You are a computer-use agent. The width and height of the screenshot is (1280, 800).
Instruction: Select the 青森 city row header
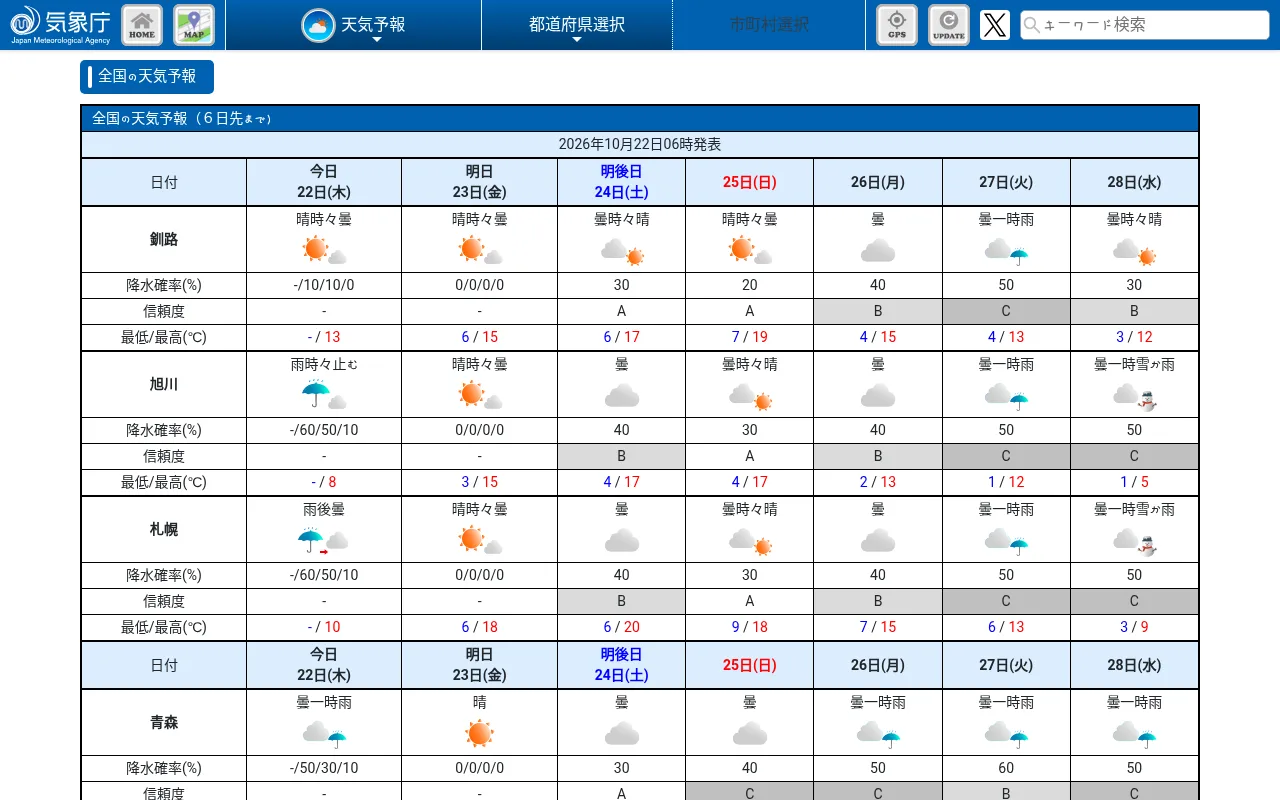(x=164, y=722)
